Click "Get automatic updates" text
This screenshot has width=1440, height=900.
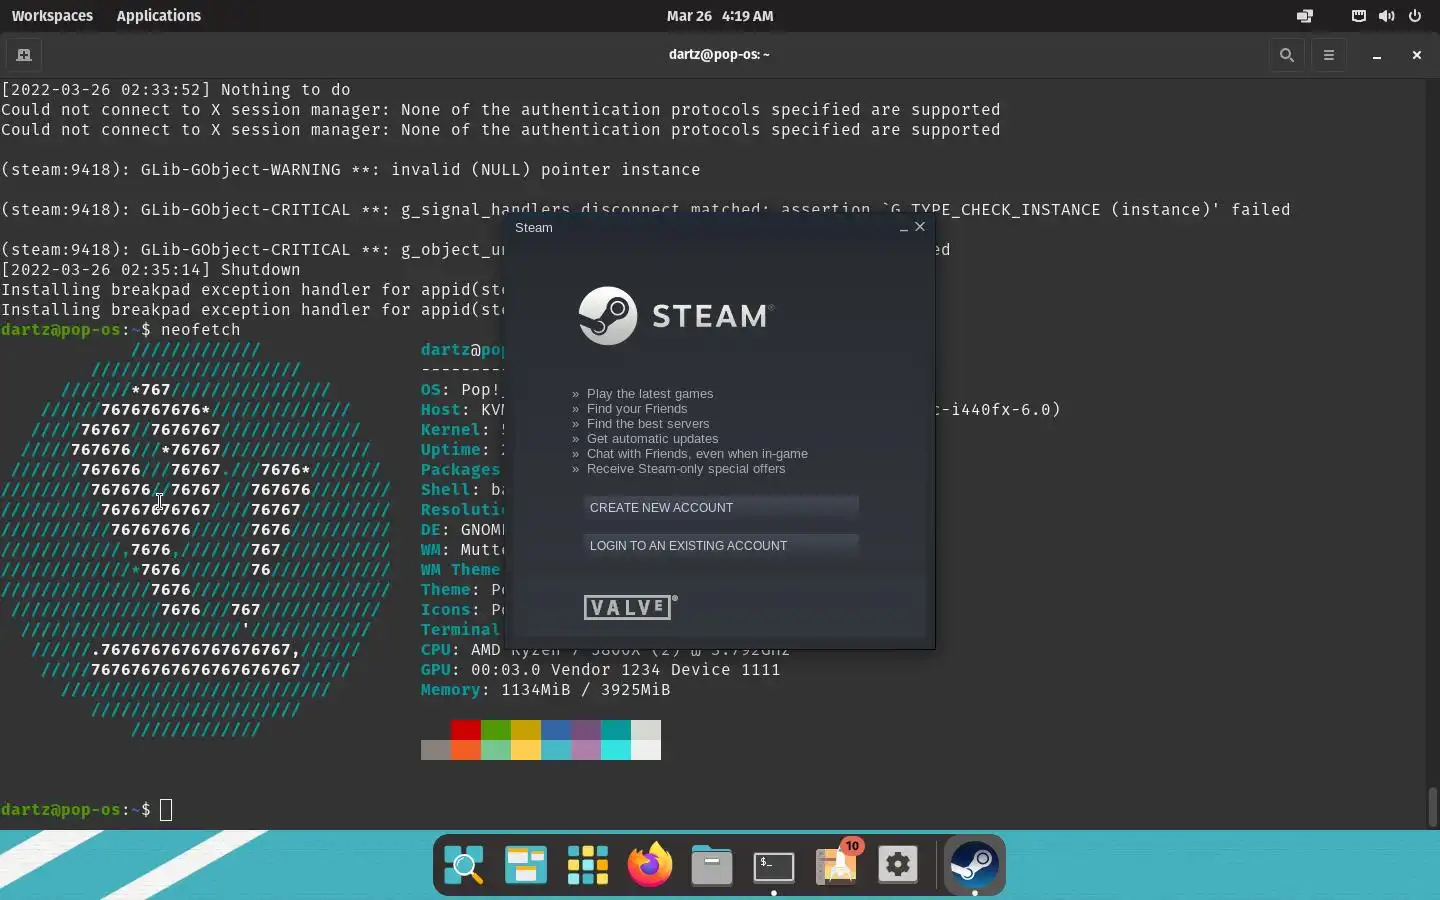[652, 439]
